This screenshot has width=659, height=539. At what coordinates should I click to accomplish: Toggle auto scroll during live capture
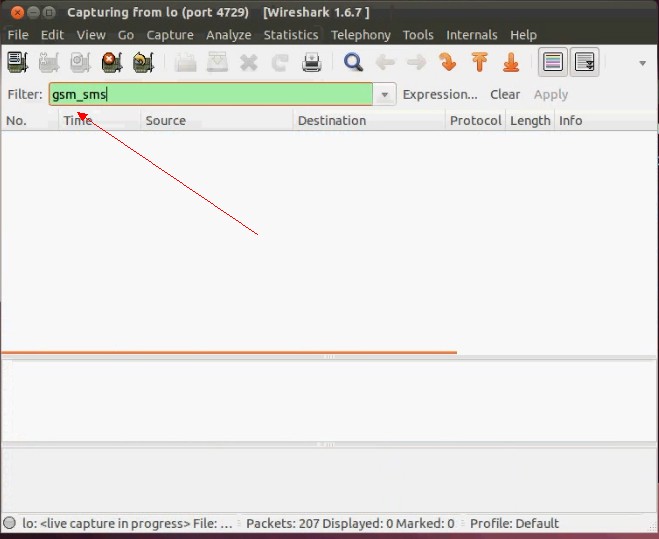(584, 62)
